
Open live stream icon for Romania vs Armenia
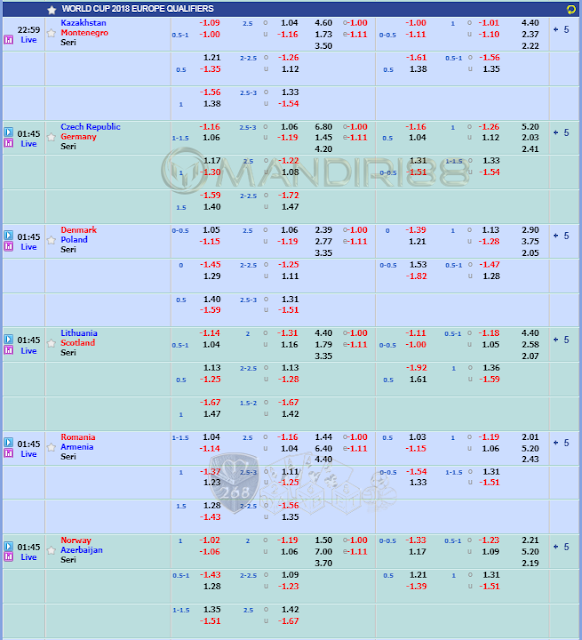(9, 442)
